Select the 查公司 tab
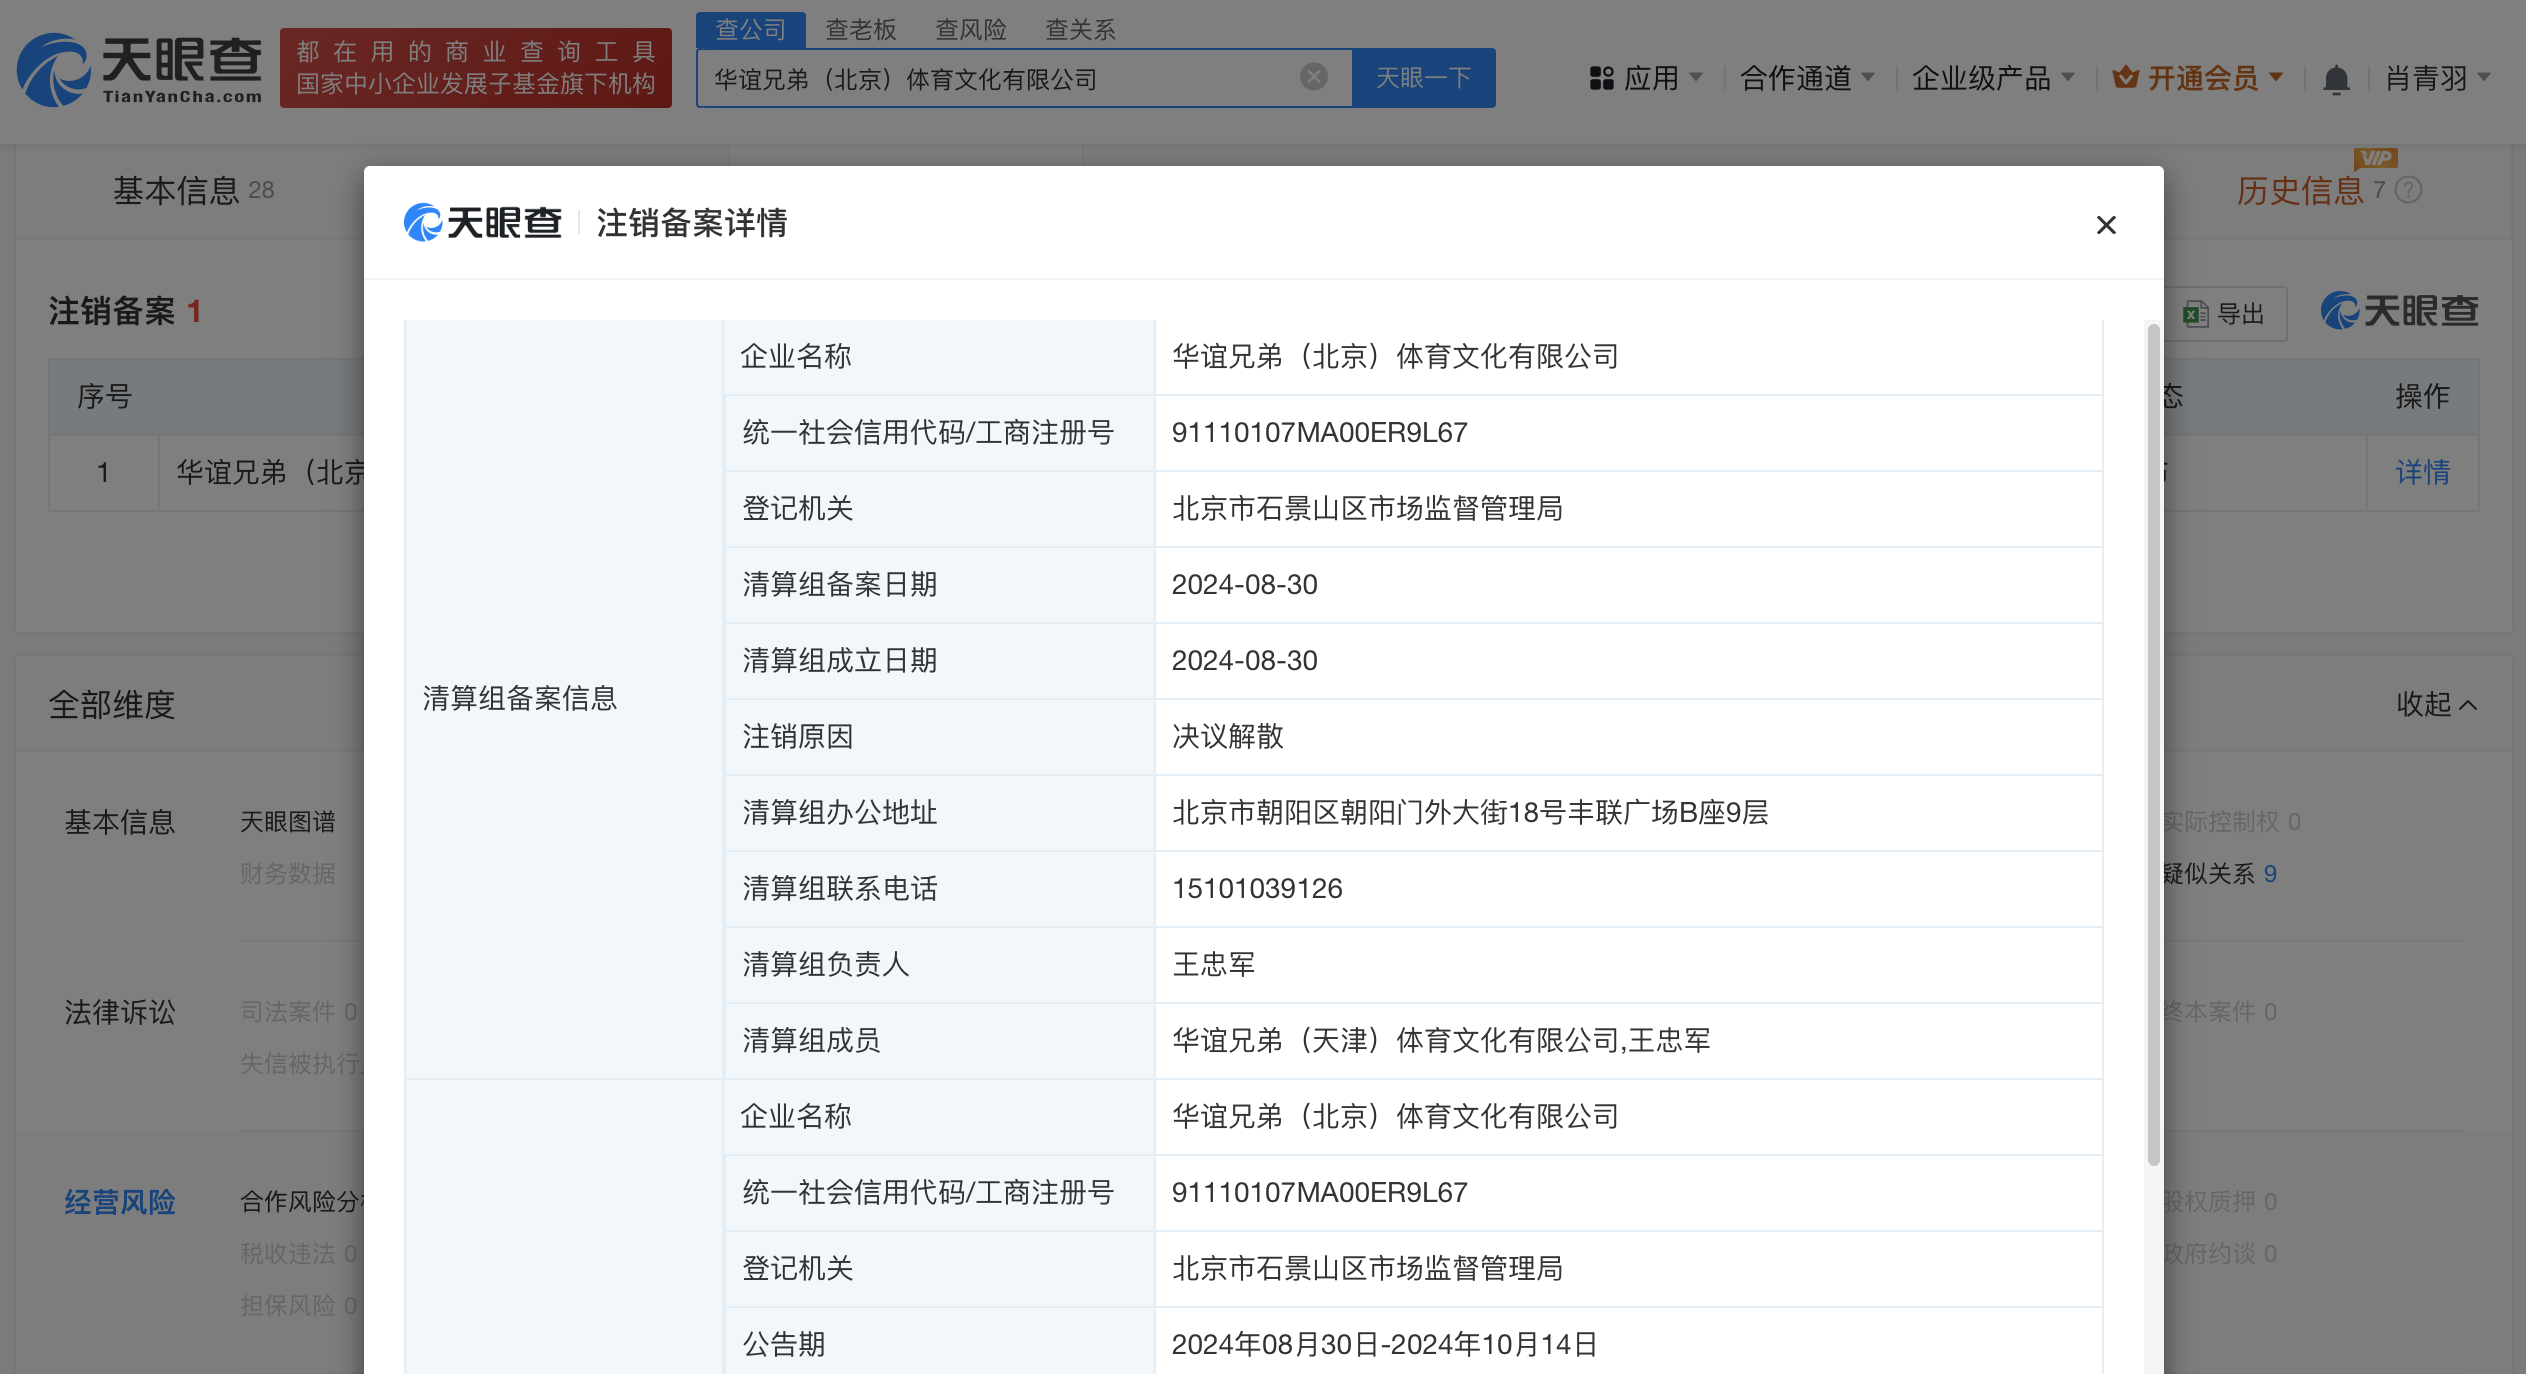The image size is (2526, 1374). point(750,29)
